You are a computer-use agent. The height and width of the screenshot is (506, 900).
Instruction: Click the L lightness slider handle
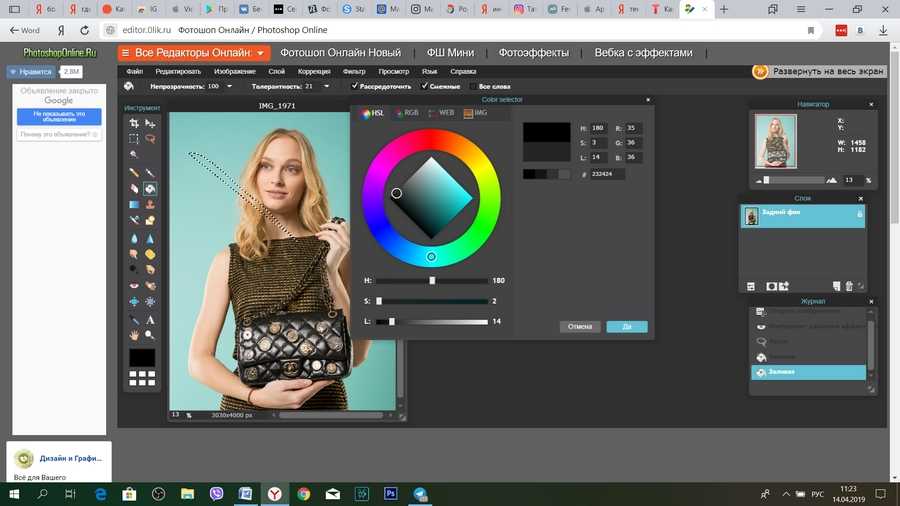(391, 321)
